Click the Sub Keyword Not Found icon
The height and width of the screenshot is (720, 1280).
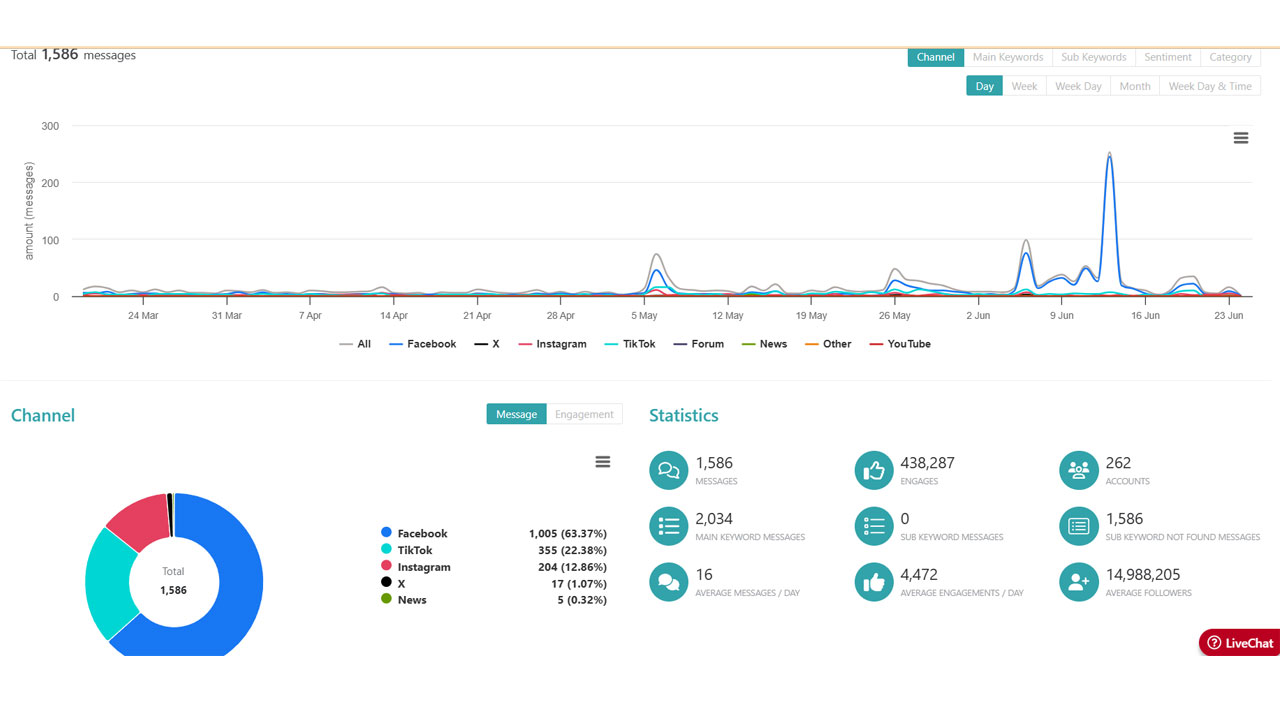click(1079, 527)
